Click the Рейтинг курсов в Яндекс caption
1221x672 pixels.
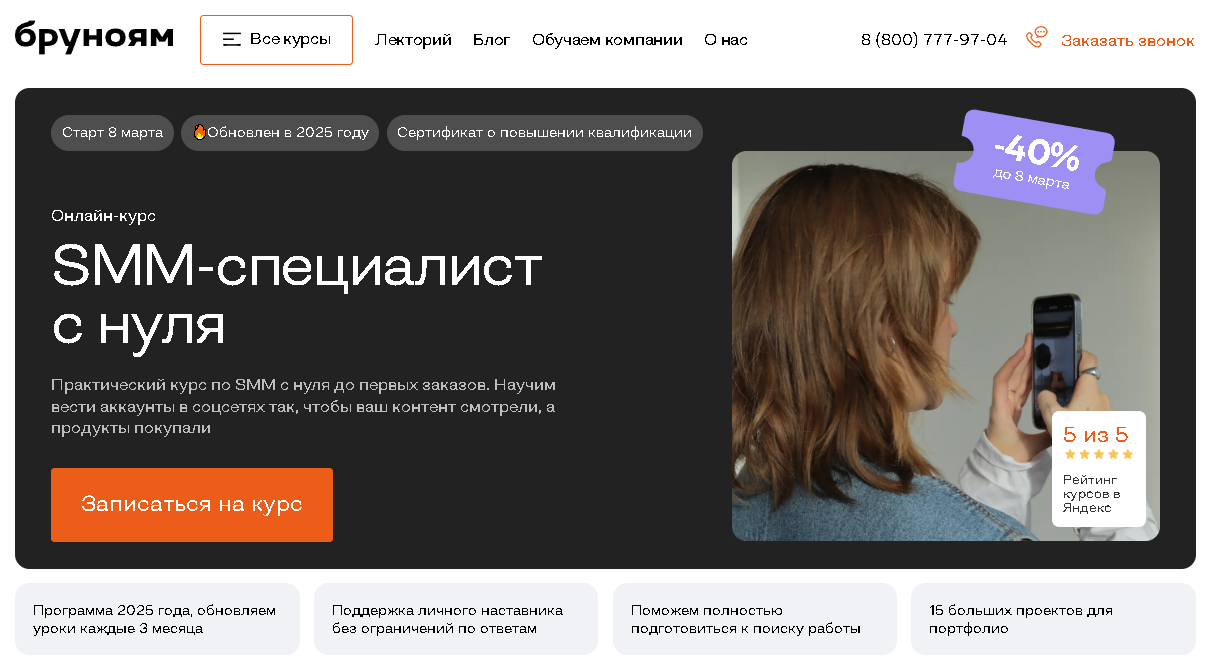[x=1091, y=494]
